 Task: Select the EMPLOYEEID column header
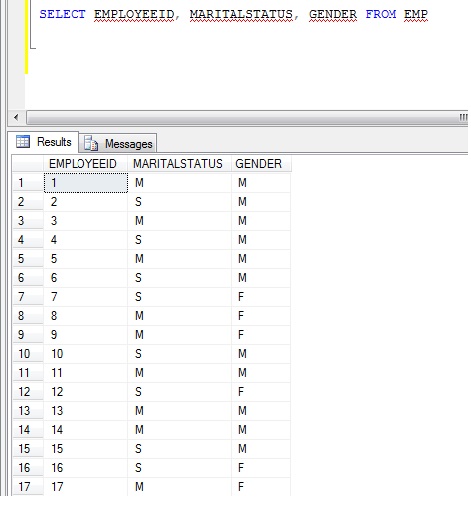85,164
